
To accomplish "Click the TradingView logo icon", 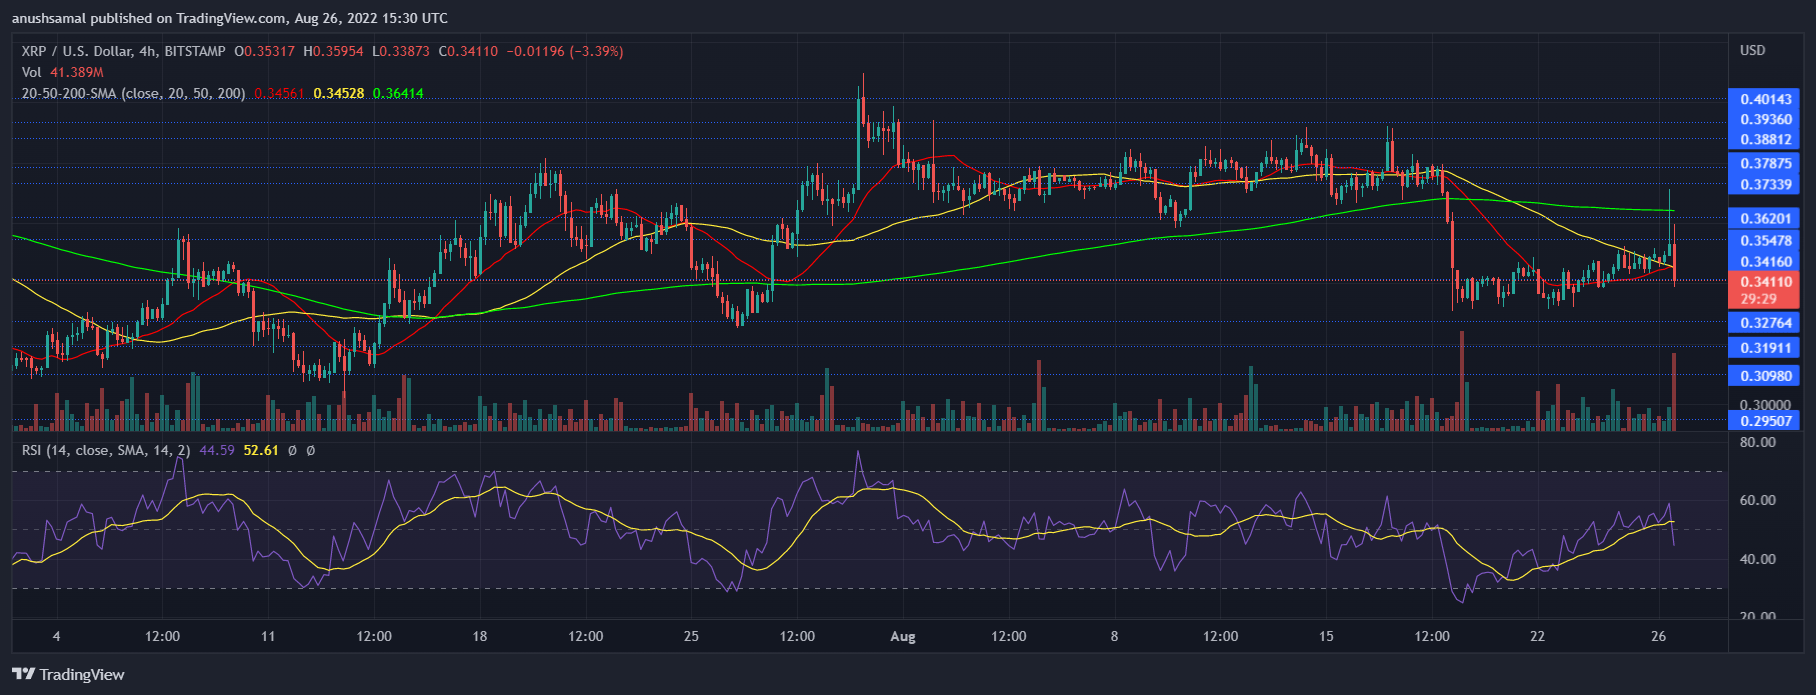I will pos(23,674).
